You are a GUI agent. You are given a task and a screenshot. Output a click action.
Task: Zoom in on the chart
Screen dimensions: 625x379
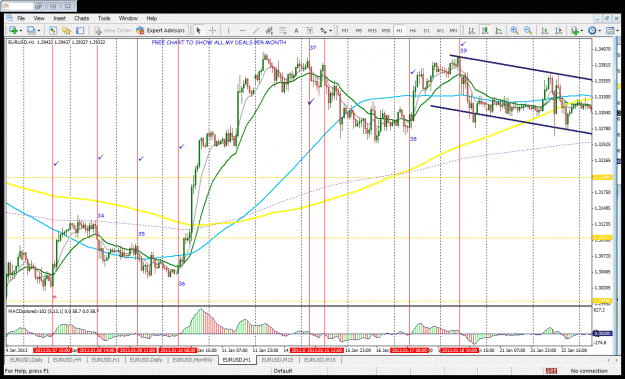point(514,30)
